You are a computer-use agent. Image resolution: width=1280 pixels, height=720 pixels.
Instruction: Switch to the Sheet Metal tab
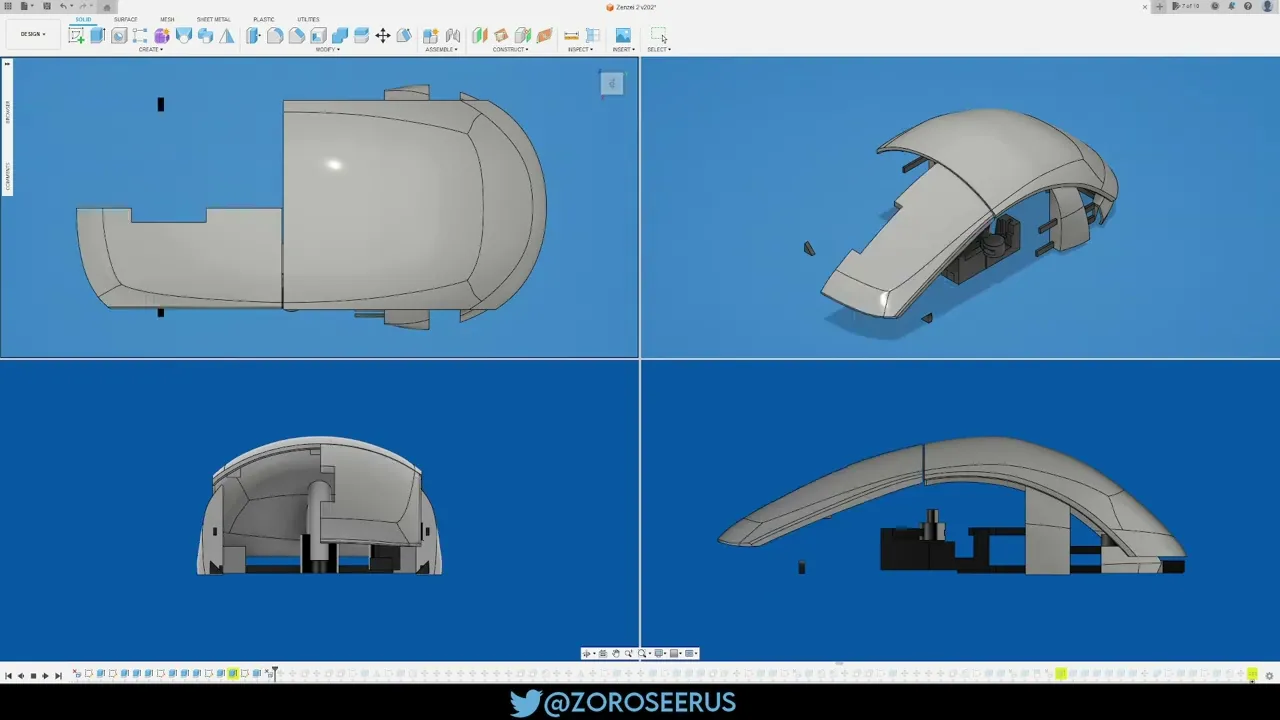tap(213, 19)
